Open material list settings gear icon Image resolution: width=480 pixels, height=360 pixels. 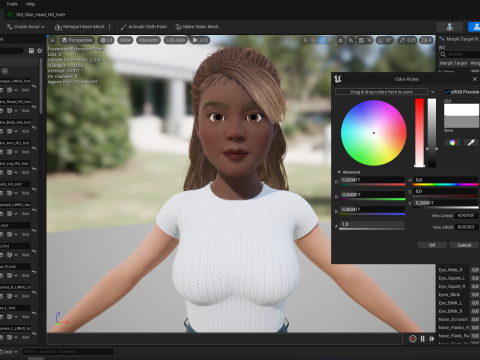(40, 51)
